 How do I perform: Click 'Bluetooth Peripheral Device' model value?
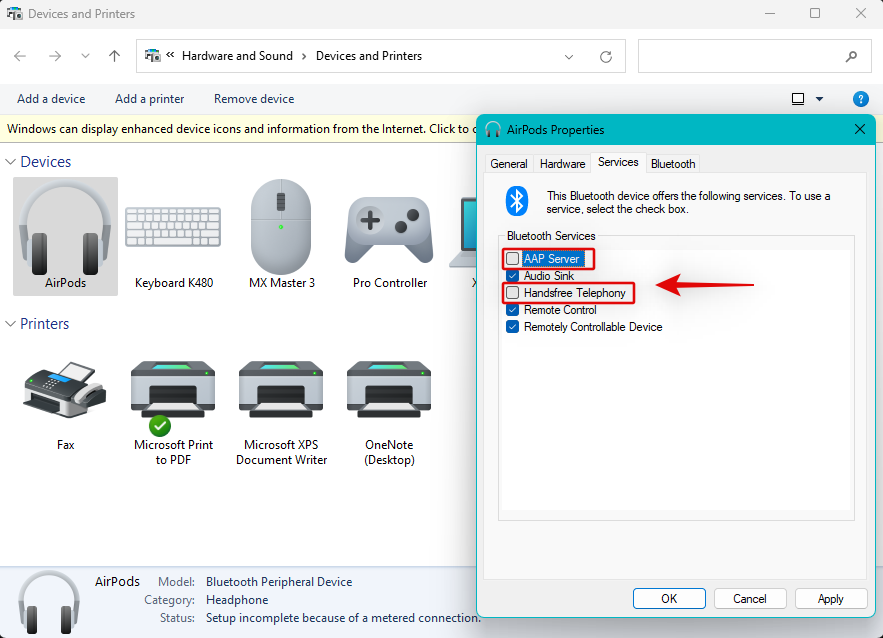tap(279, 582)
